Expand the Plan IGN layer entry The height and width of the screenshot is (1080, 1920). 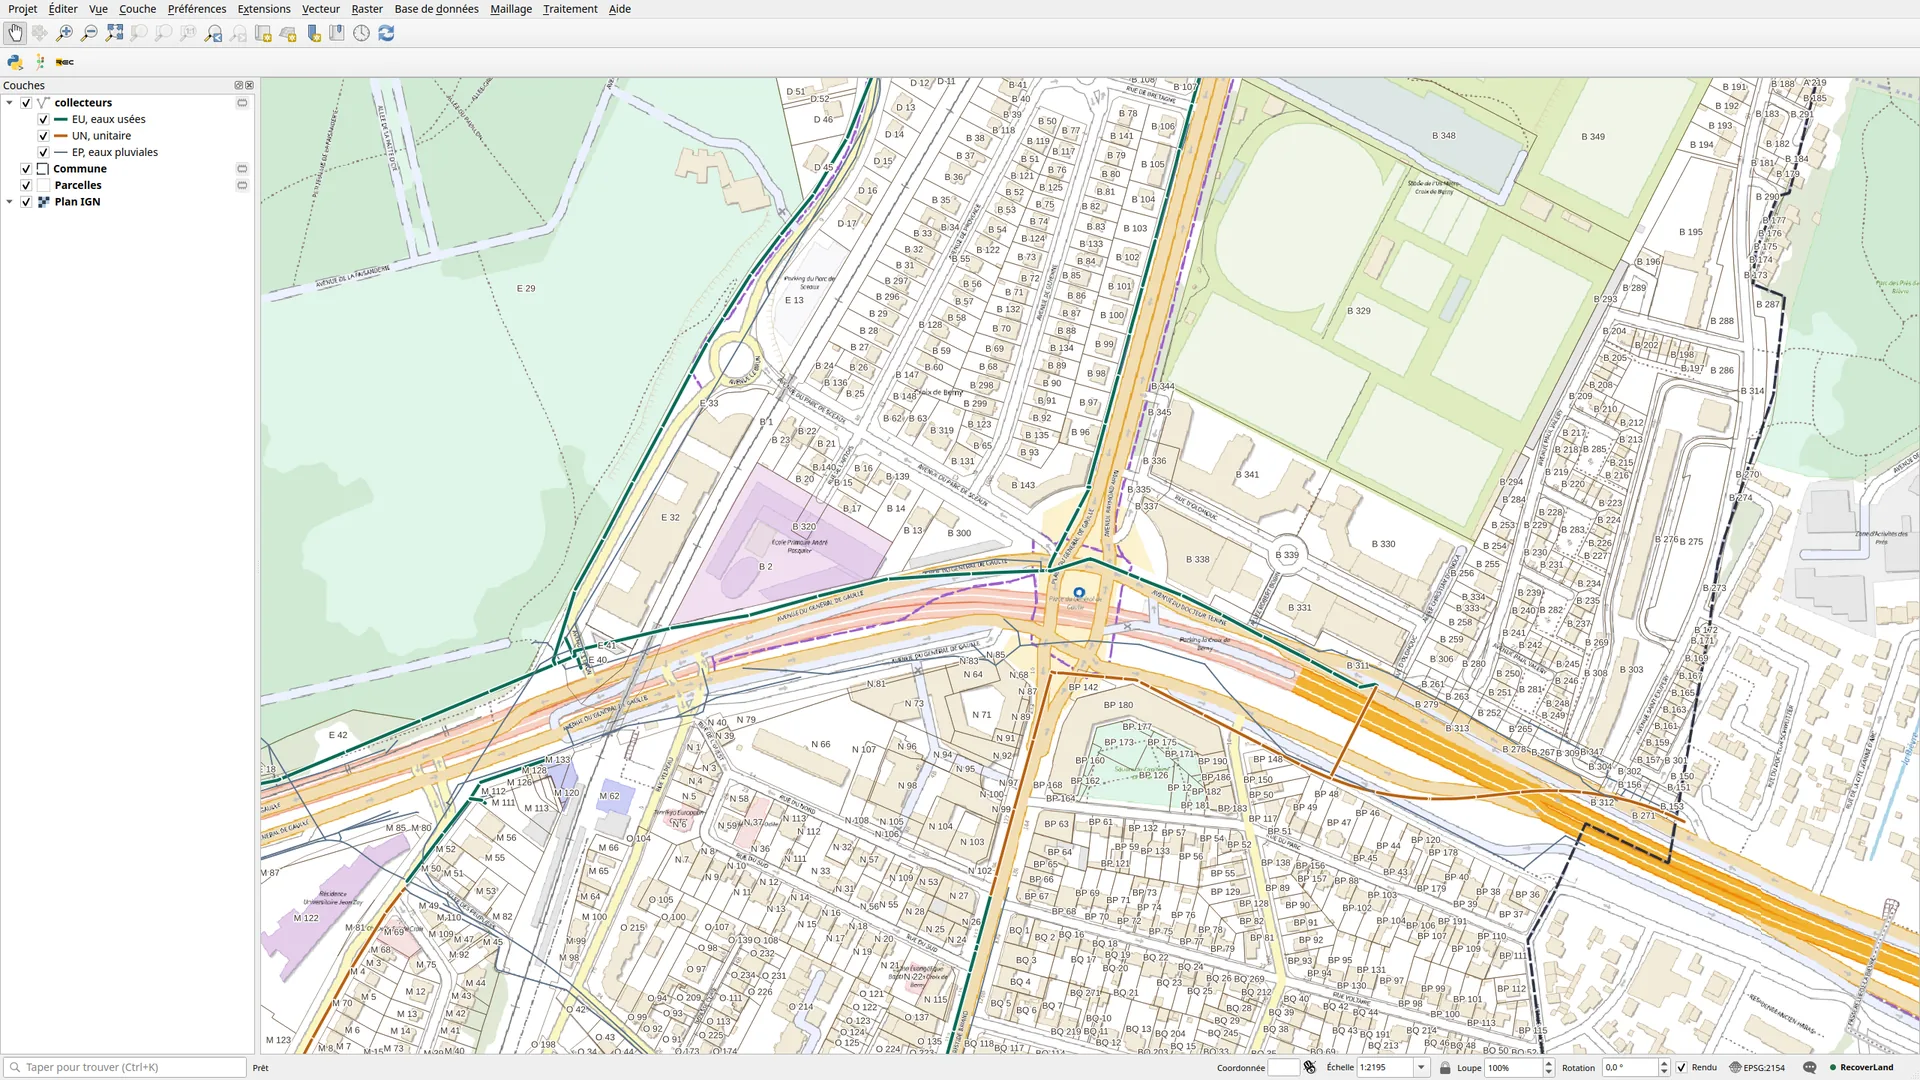coord(10,202)
